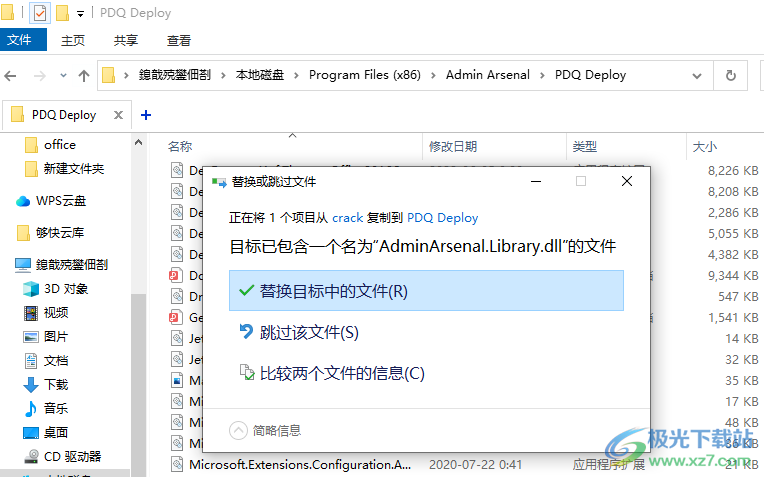
Task: Open 桌面 in navigation pane
Action: 56,432
